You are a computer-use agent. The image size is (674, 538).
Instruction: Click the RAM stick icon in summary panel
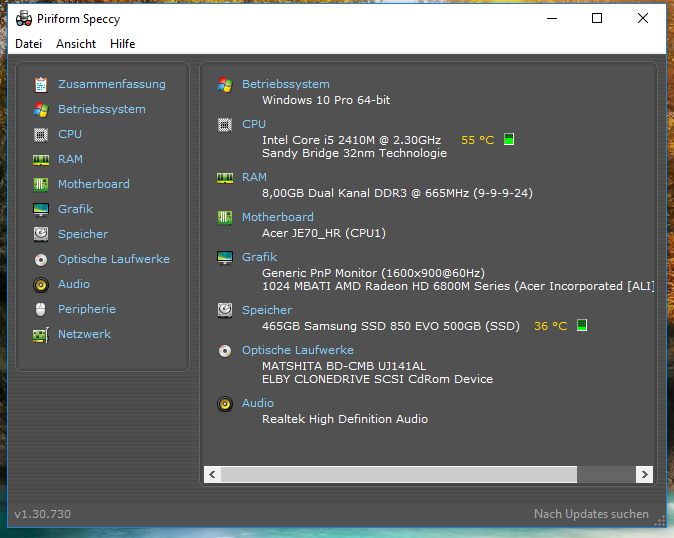pyautogui.click(x=225, y=178)
